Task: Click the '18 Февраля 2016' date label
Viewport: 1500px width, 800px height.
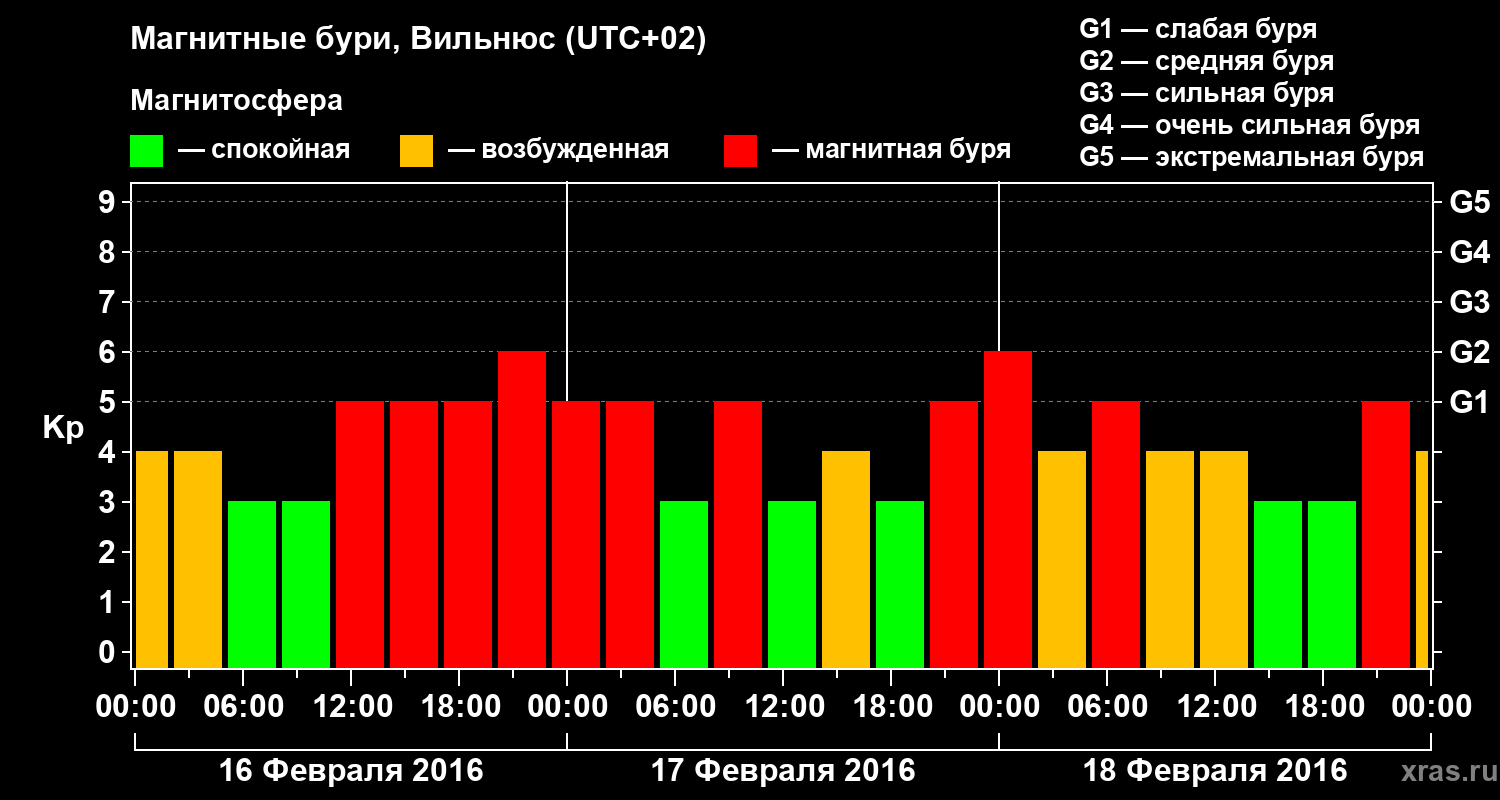Action: click(1215, 771)
